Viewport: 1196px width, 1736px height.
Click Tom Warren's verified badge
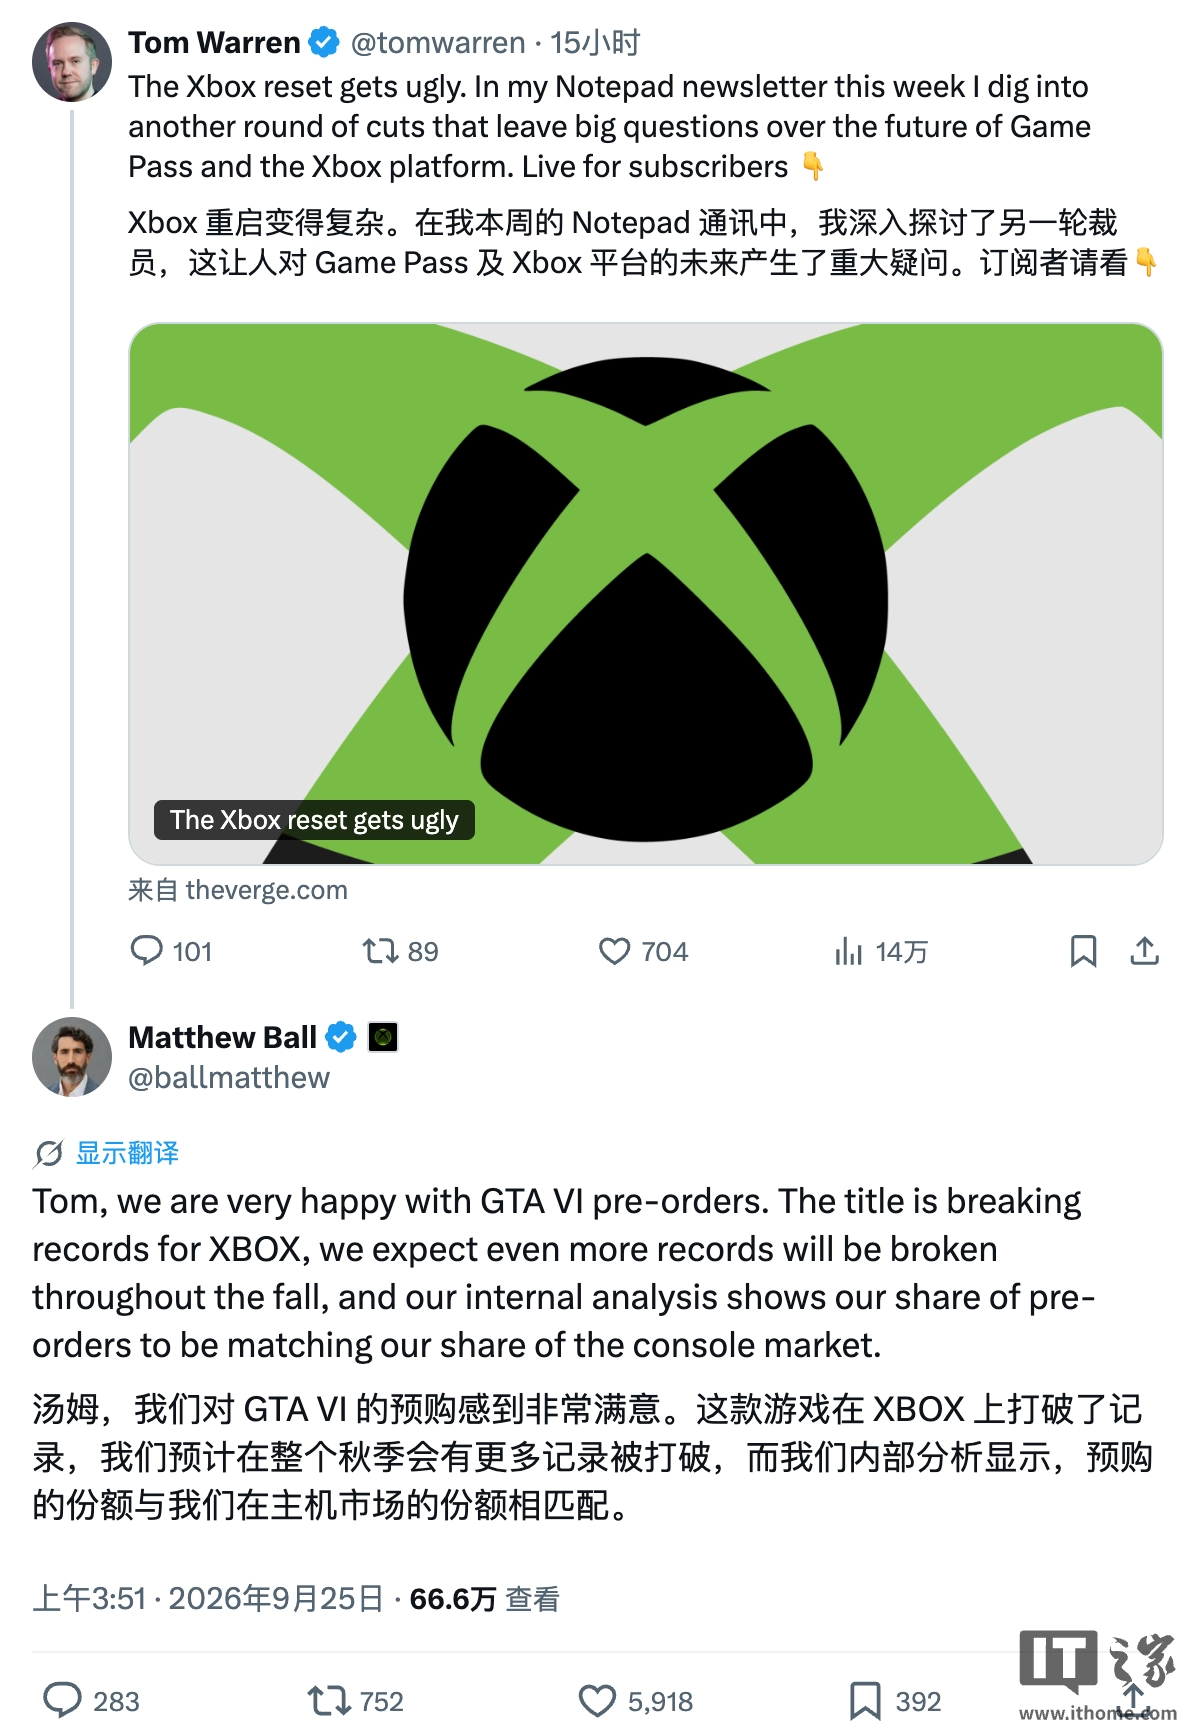323,42
